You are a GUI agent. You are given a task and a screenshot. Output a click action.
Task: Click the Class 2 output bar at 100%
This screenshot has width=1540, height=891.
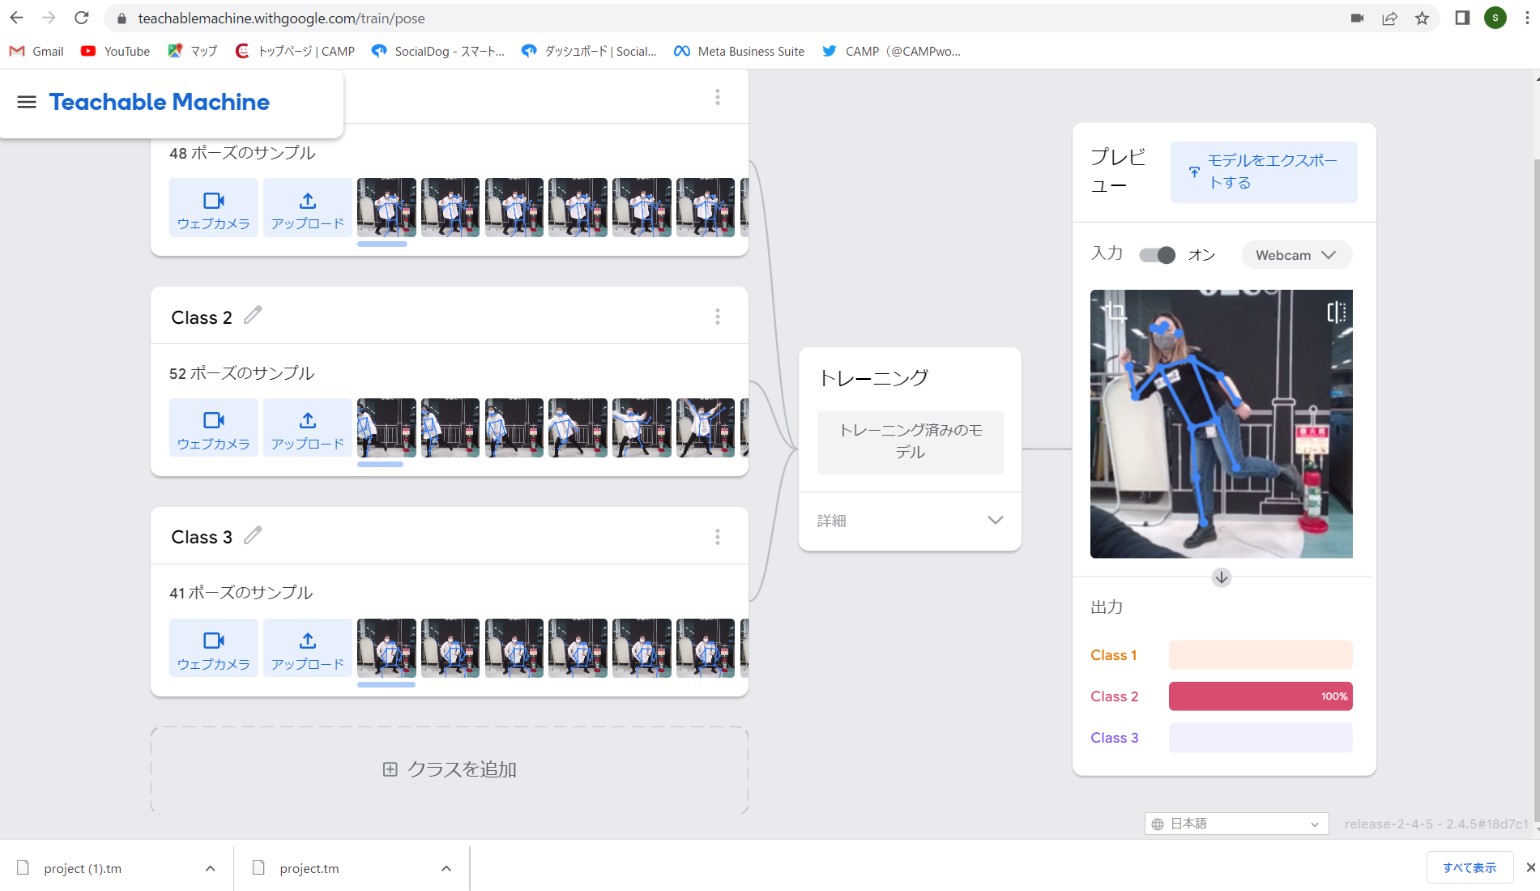tap(1261, 696)
